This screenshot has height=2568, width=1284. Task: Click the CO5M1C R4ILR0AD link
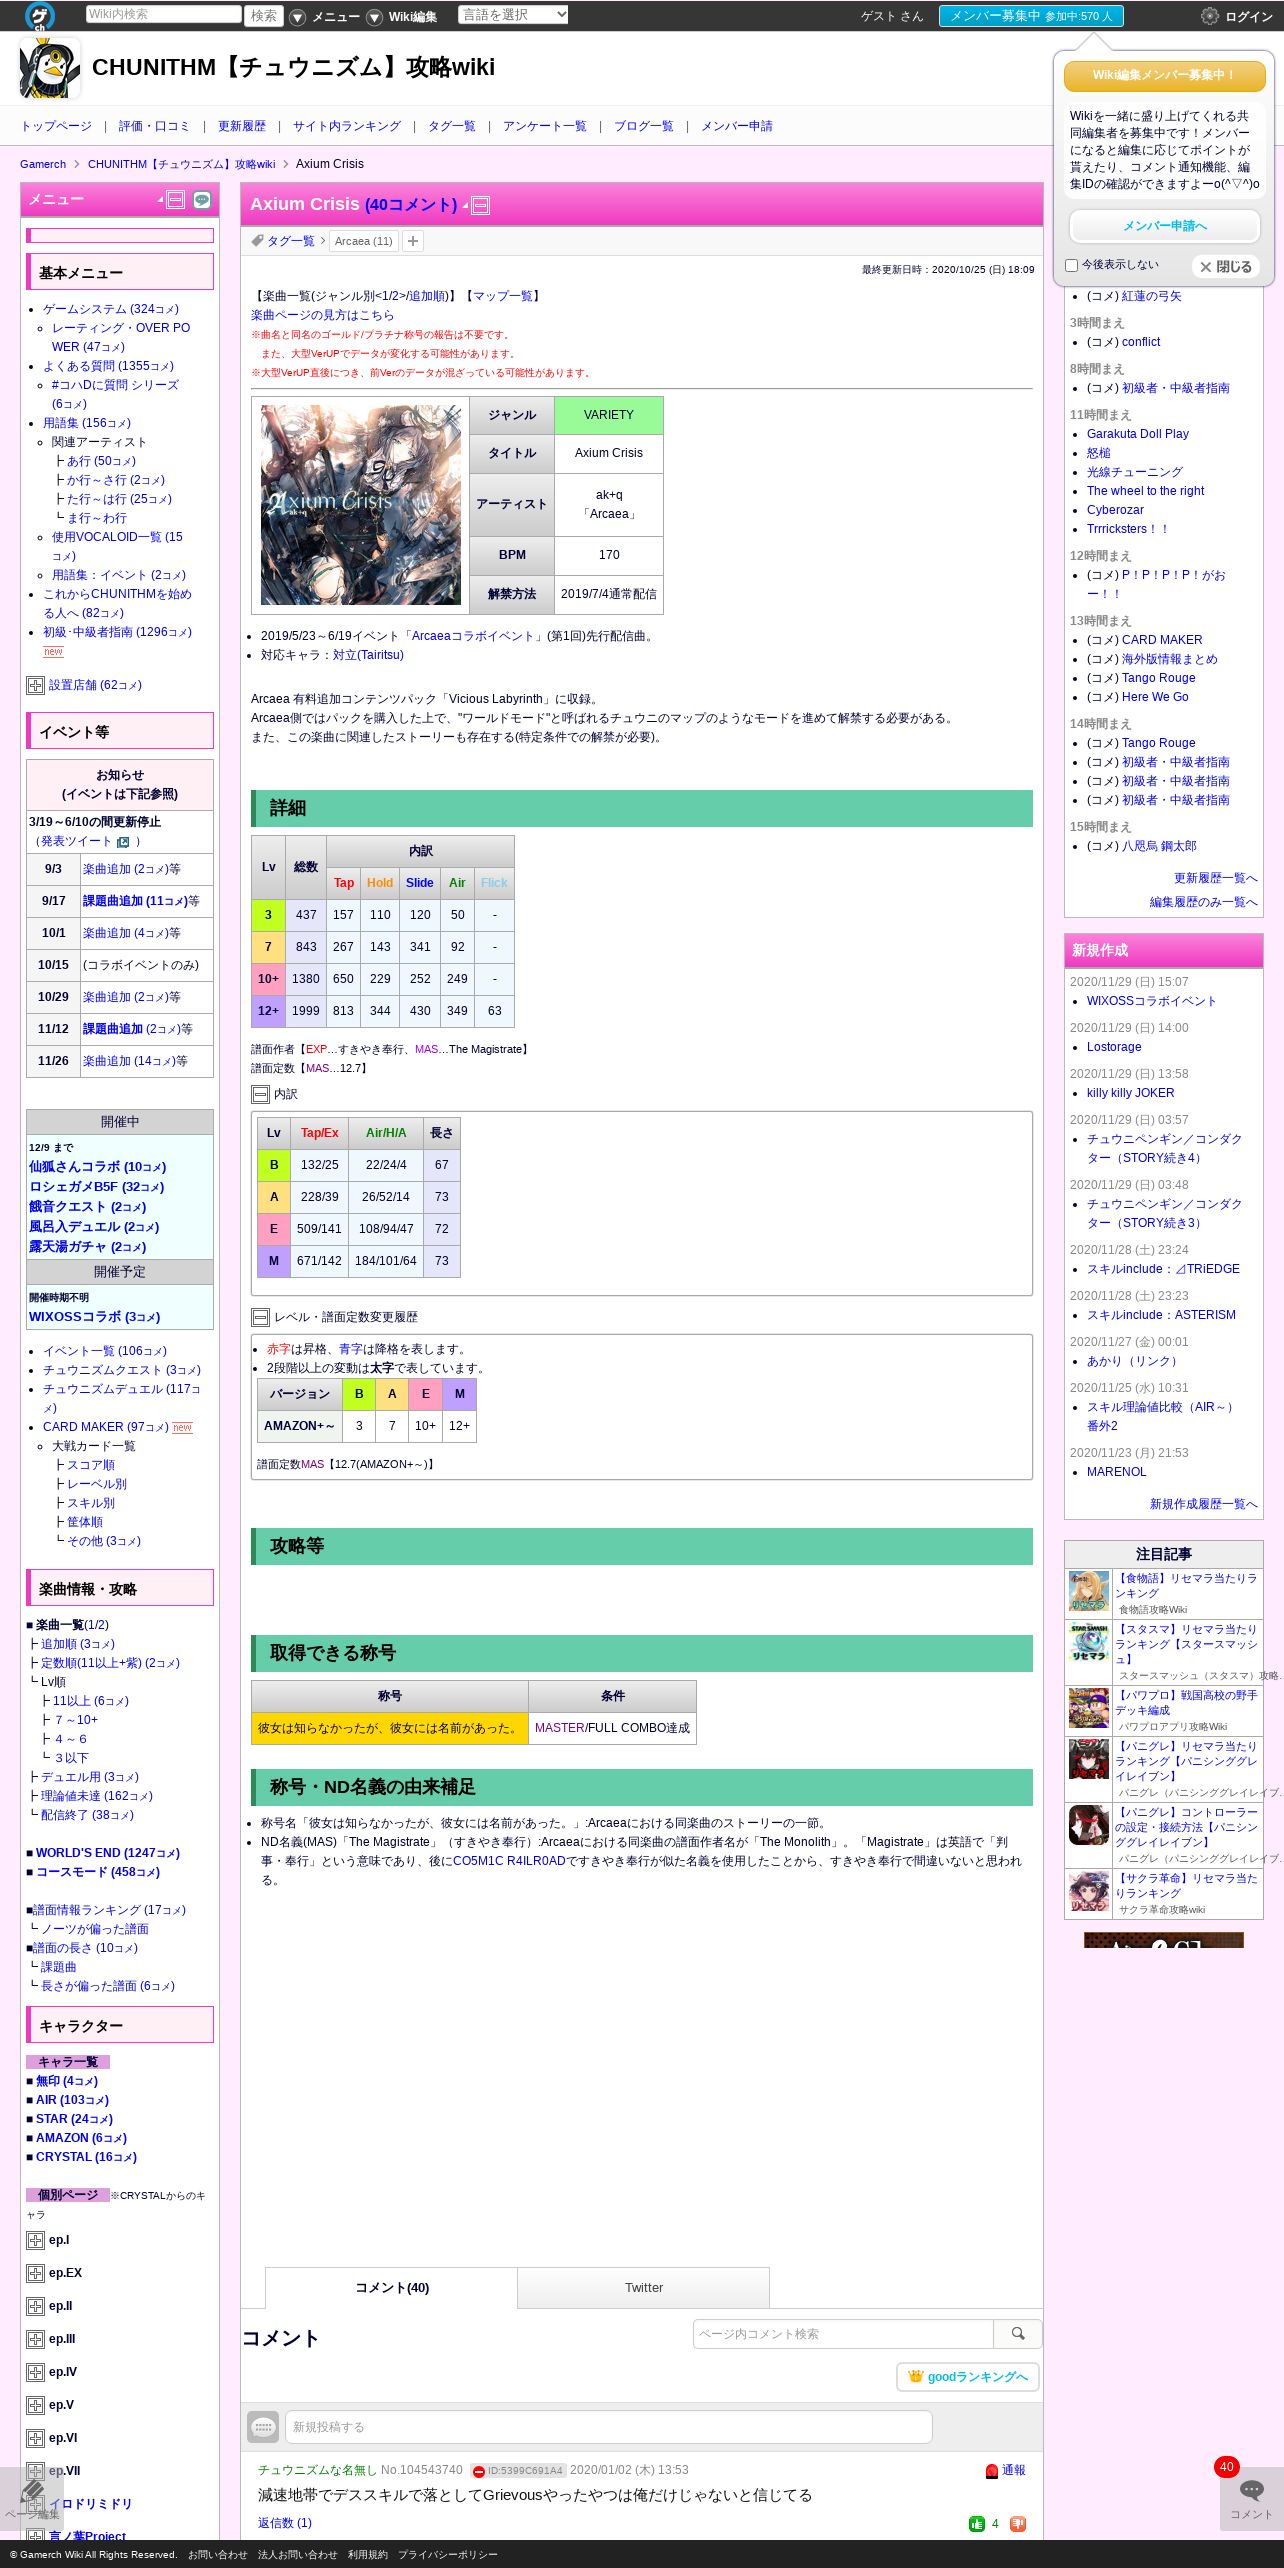(509, 1861)
